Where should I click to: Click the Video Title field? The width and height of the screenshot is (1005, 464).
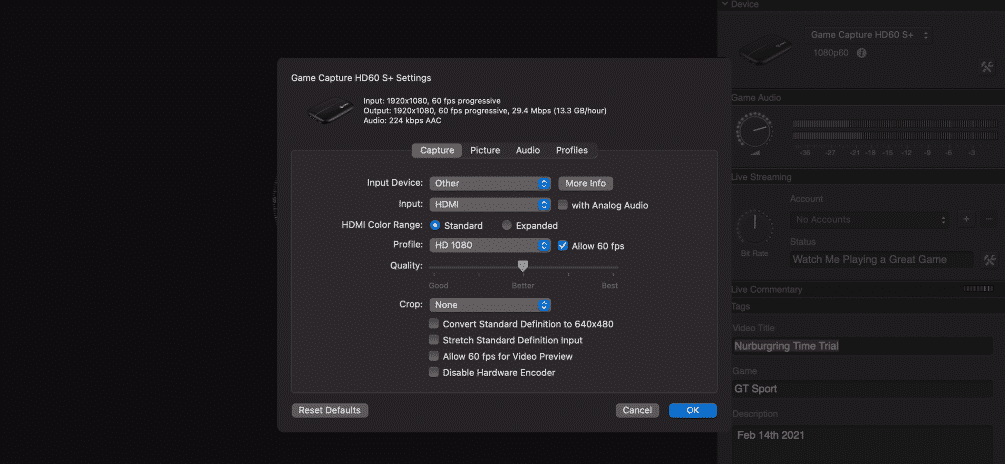coord(862,346)
